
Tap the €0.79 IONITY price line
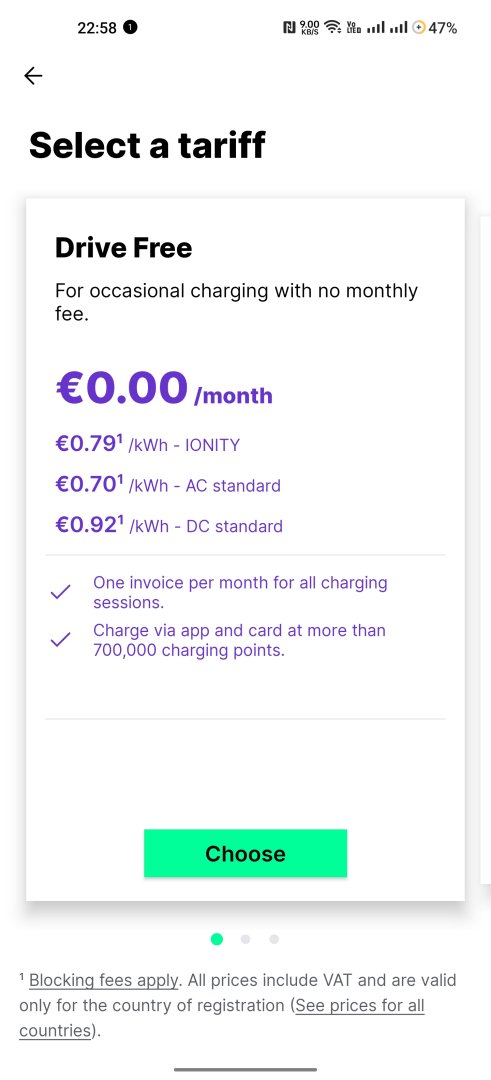pyautogui.click(x=147, y=444)
